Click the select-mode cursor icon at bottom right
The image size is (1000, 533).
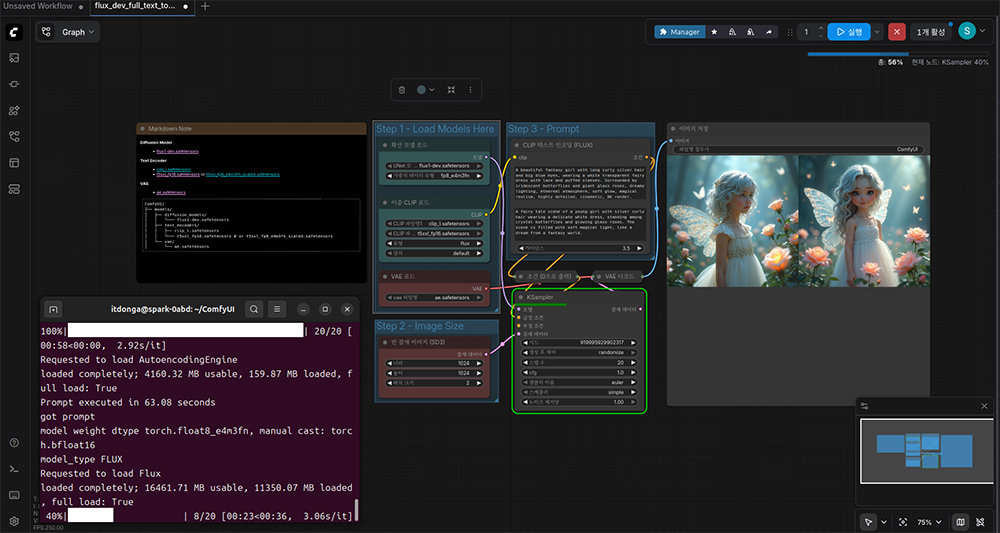coord(868,522)
